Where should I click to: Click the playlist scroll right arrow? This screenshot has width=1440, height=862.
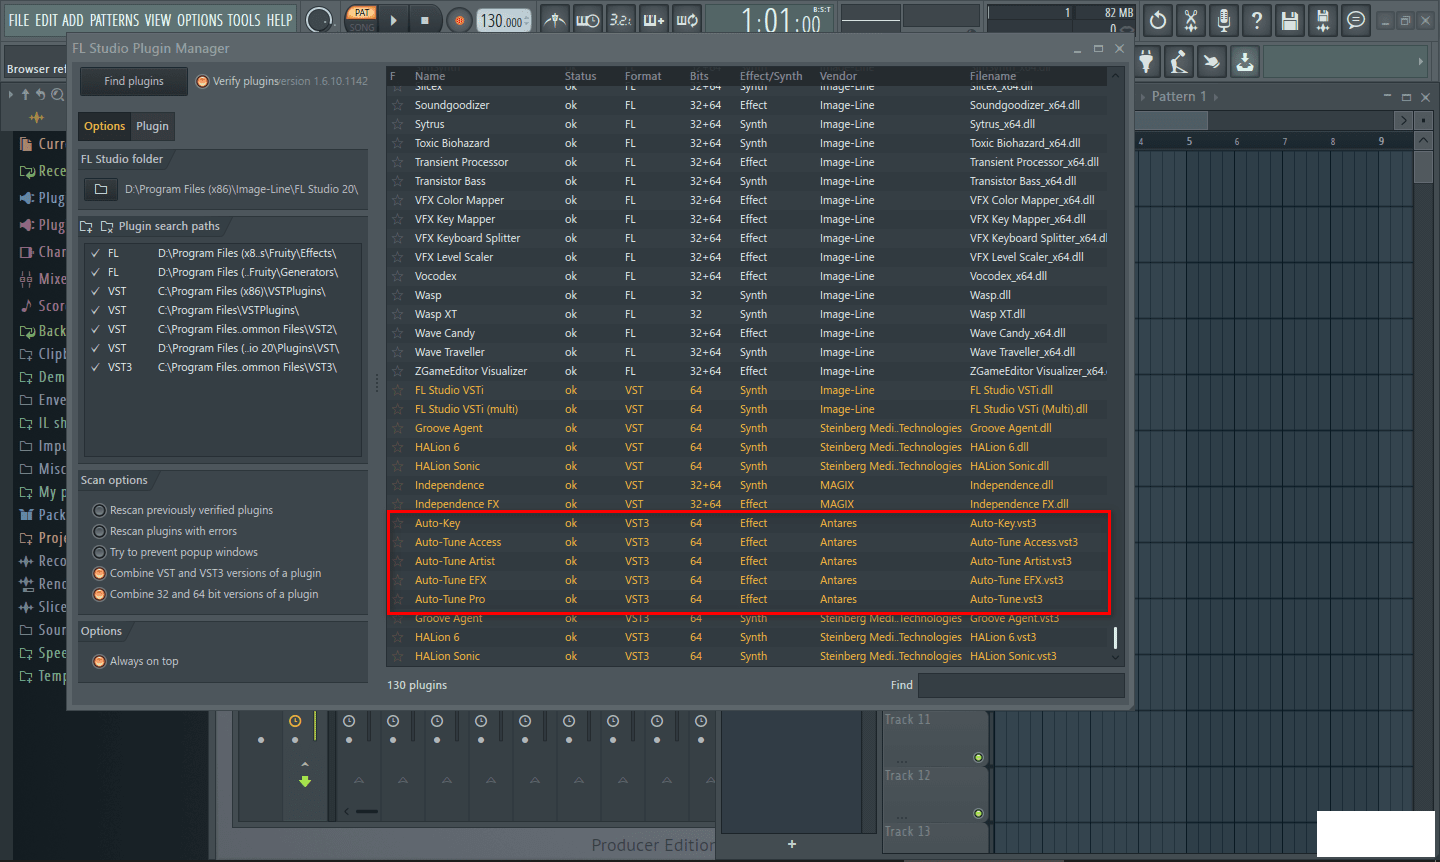pyautogui.click(x=1403, y=120)
